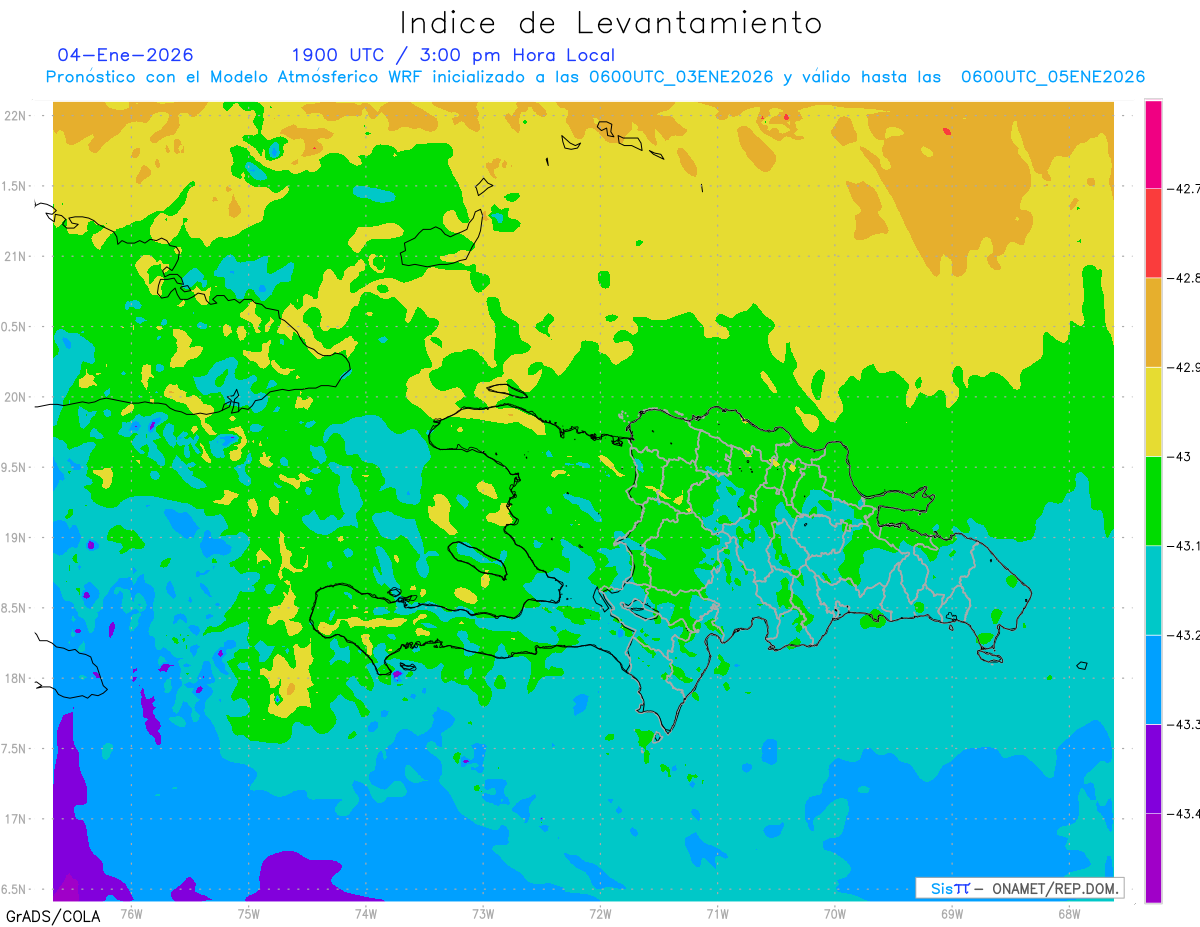Click the '68W' longitude label
1200x927 pixels.
point(1069,913)
